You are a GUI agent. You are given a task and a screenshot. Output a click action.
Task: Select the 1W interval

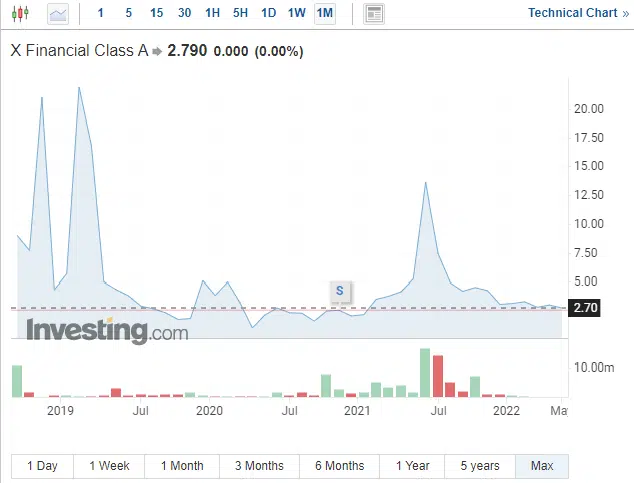[x=296, y=13]
